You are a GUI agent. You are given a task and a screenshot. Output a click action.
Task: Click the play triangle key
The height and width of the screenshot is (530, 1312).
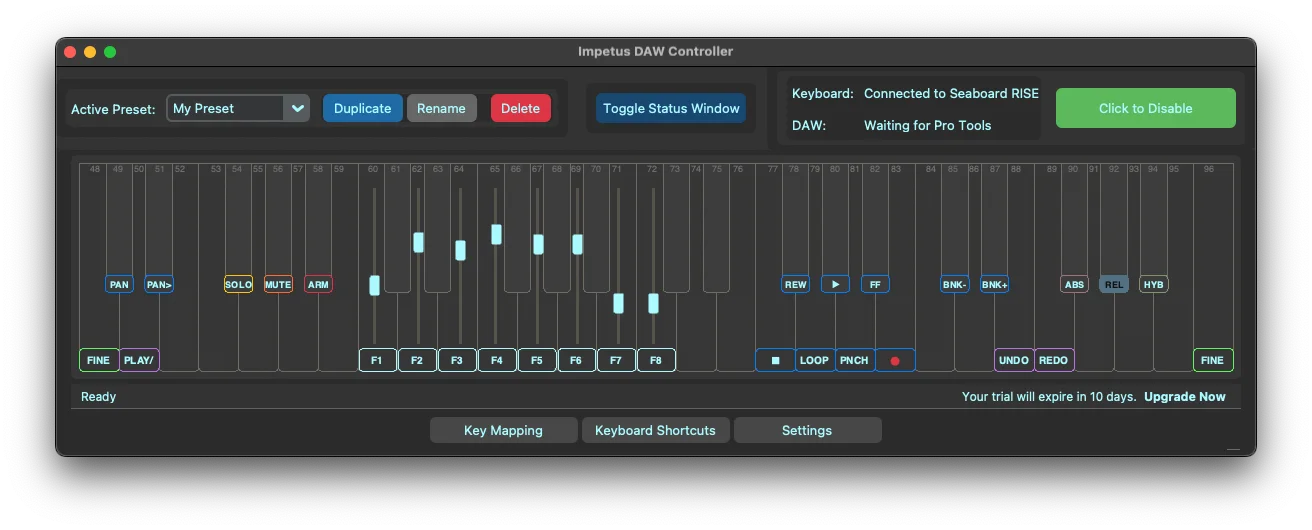point(835,284)
